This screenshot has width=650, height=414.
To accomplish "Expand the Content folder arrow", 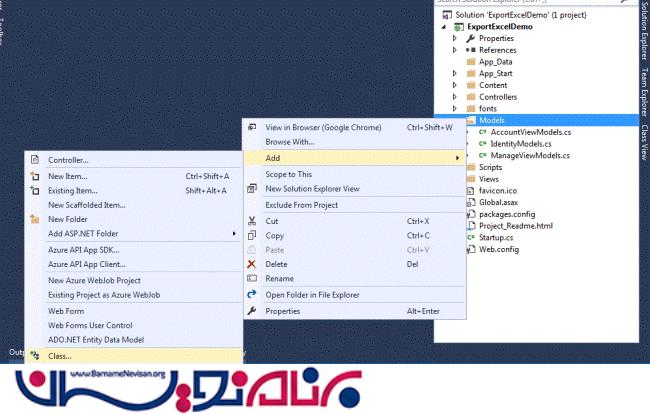I will point(455,85).
